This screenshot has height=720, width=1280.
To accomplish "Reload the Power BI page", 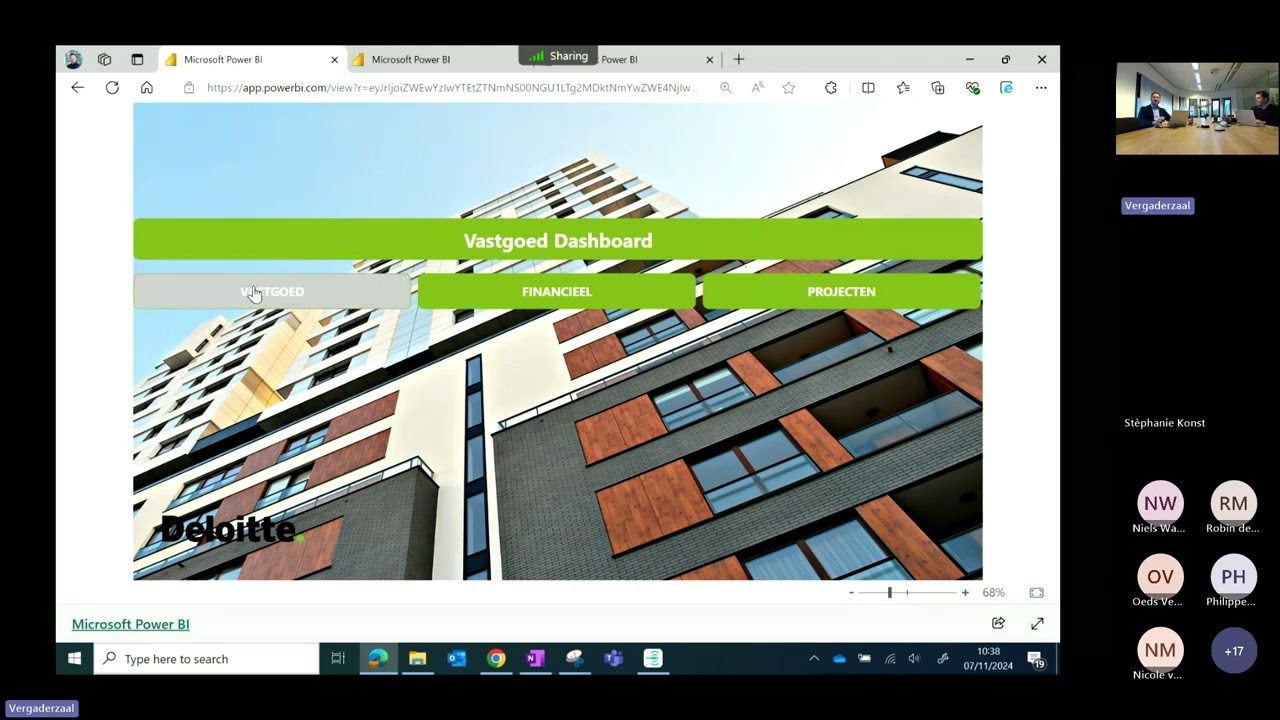I will tap(112, 88).
